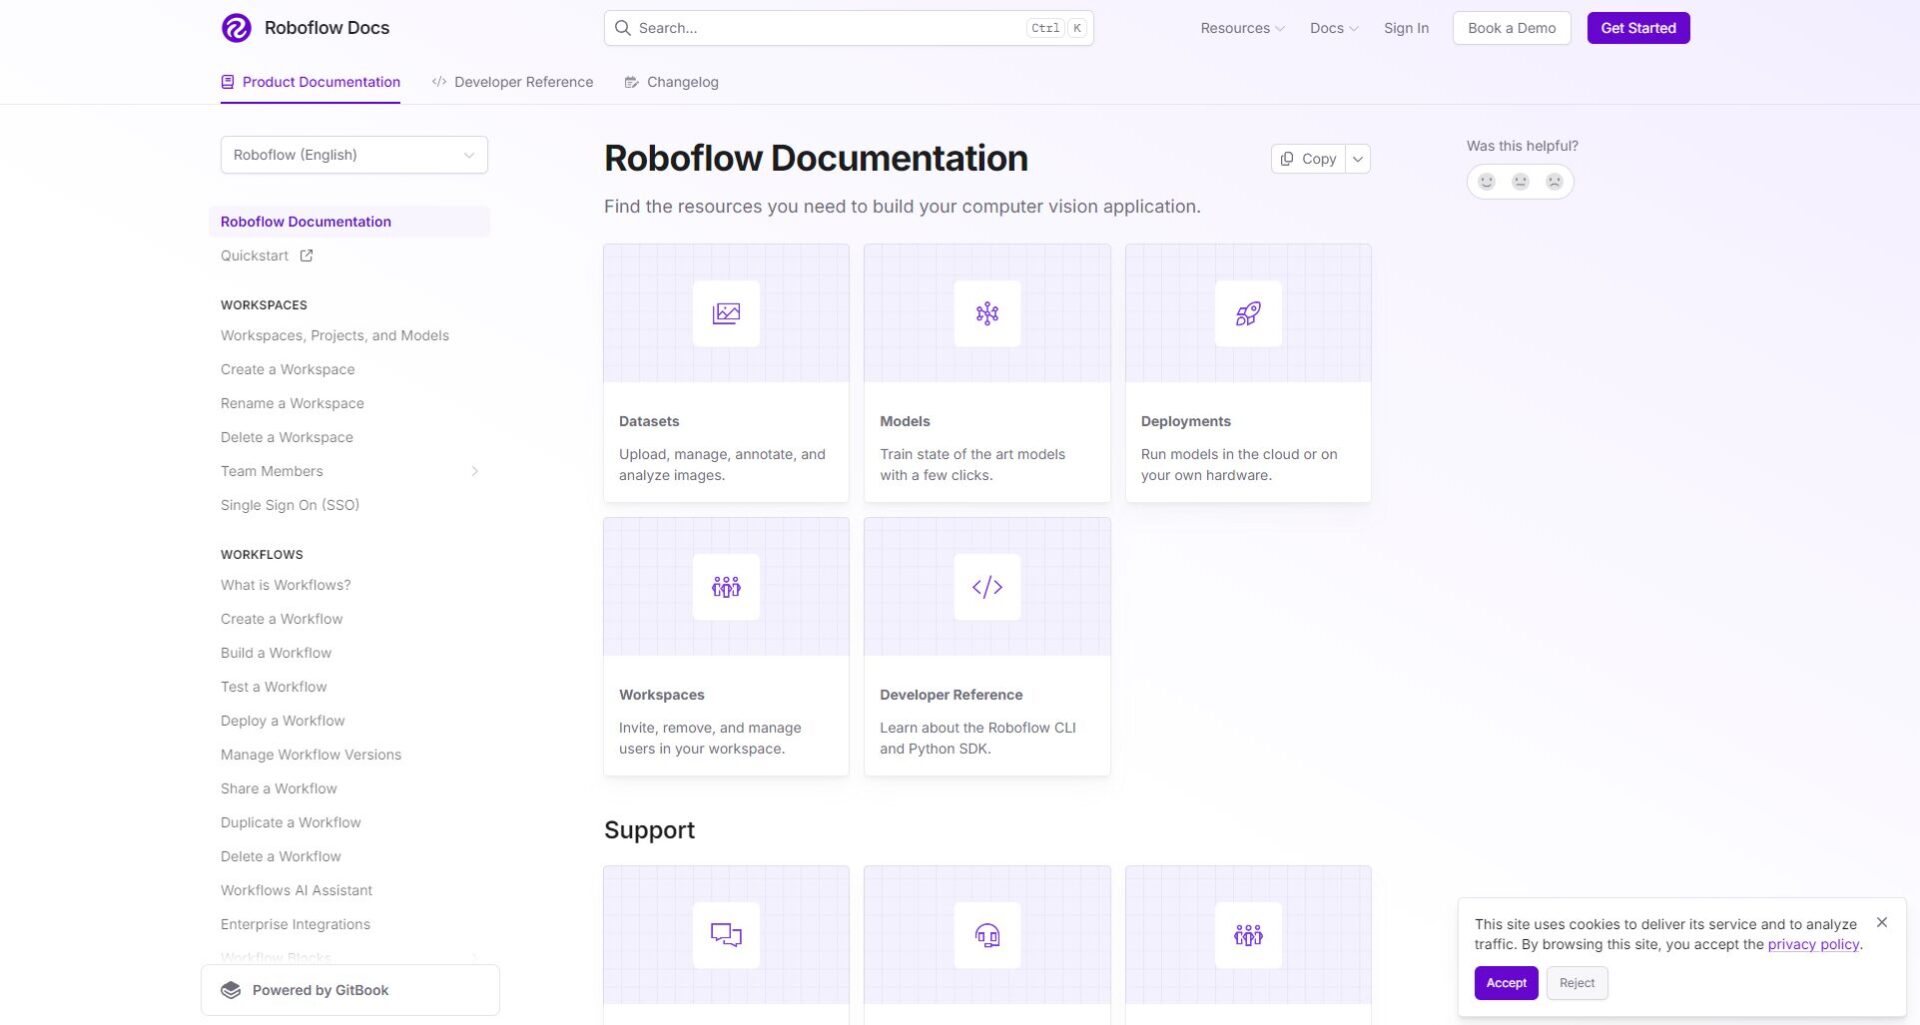Open the Copy button dropdown arrow

(x=1358, y=159)
